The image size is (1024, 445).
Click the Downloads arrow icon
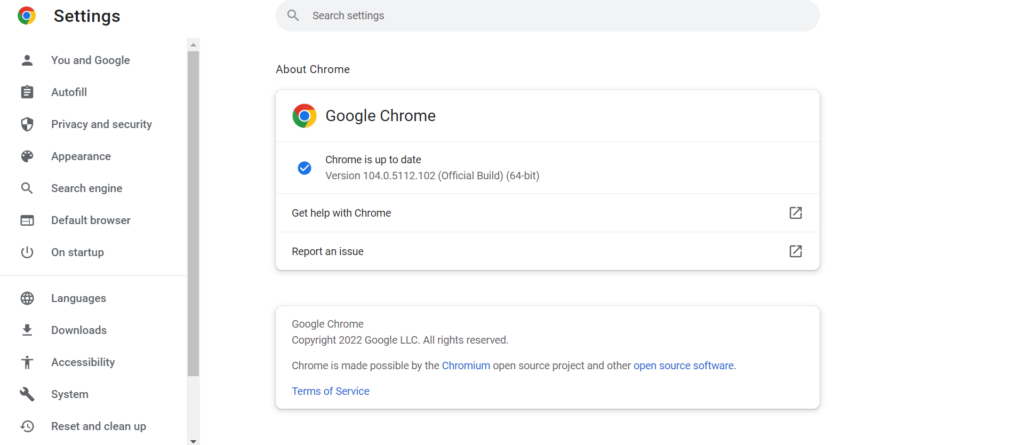click(27, 330)
